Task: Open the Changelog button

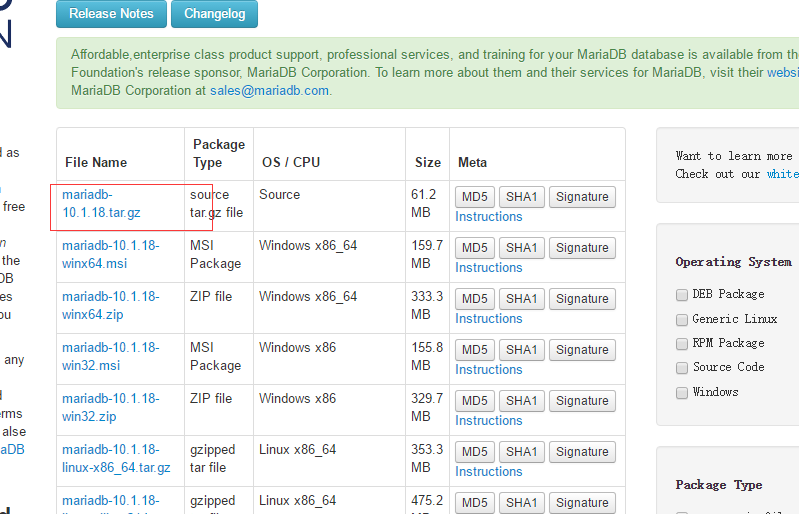Action: (x=215, y=14)
